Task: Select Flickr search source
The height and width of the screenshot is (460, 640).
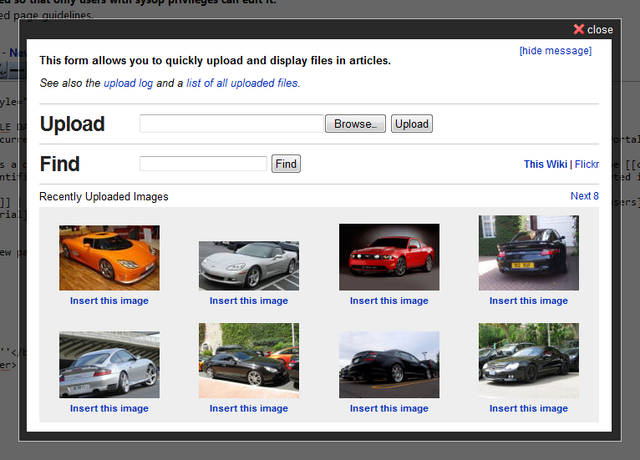Action: (587, 164)
